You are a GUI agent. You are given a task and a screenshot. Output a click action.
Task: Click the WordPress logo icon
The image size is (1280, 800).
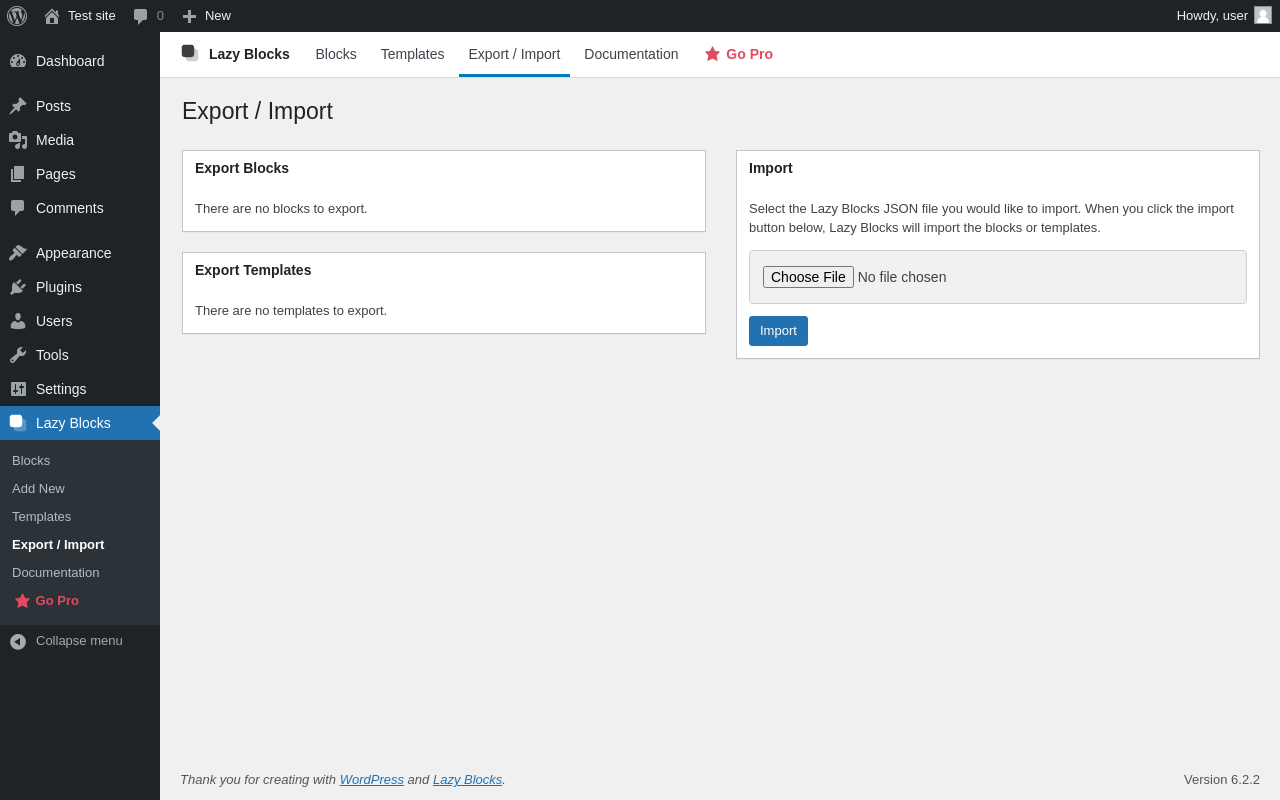coord(17,16)
